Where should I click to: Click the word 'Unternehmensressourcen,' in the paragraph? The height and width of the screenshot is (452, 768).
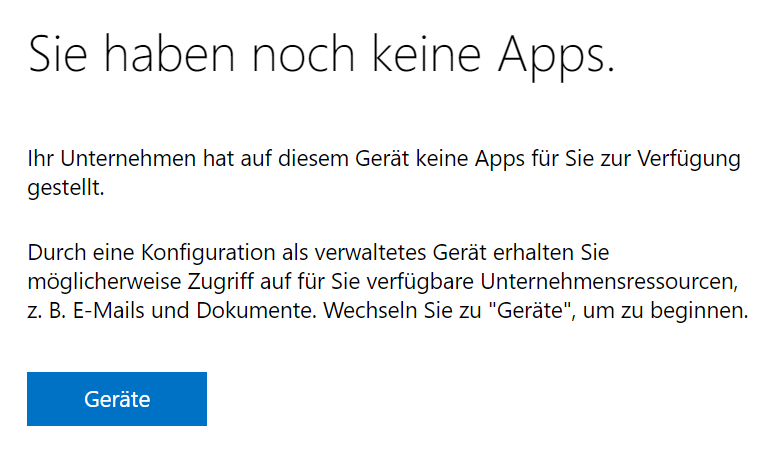point(609,282)
